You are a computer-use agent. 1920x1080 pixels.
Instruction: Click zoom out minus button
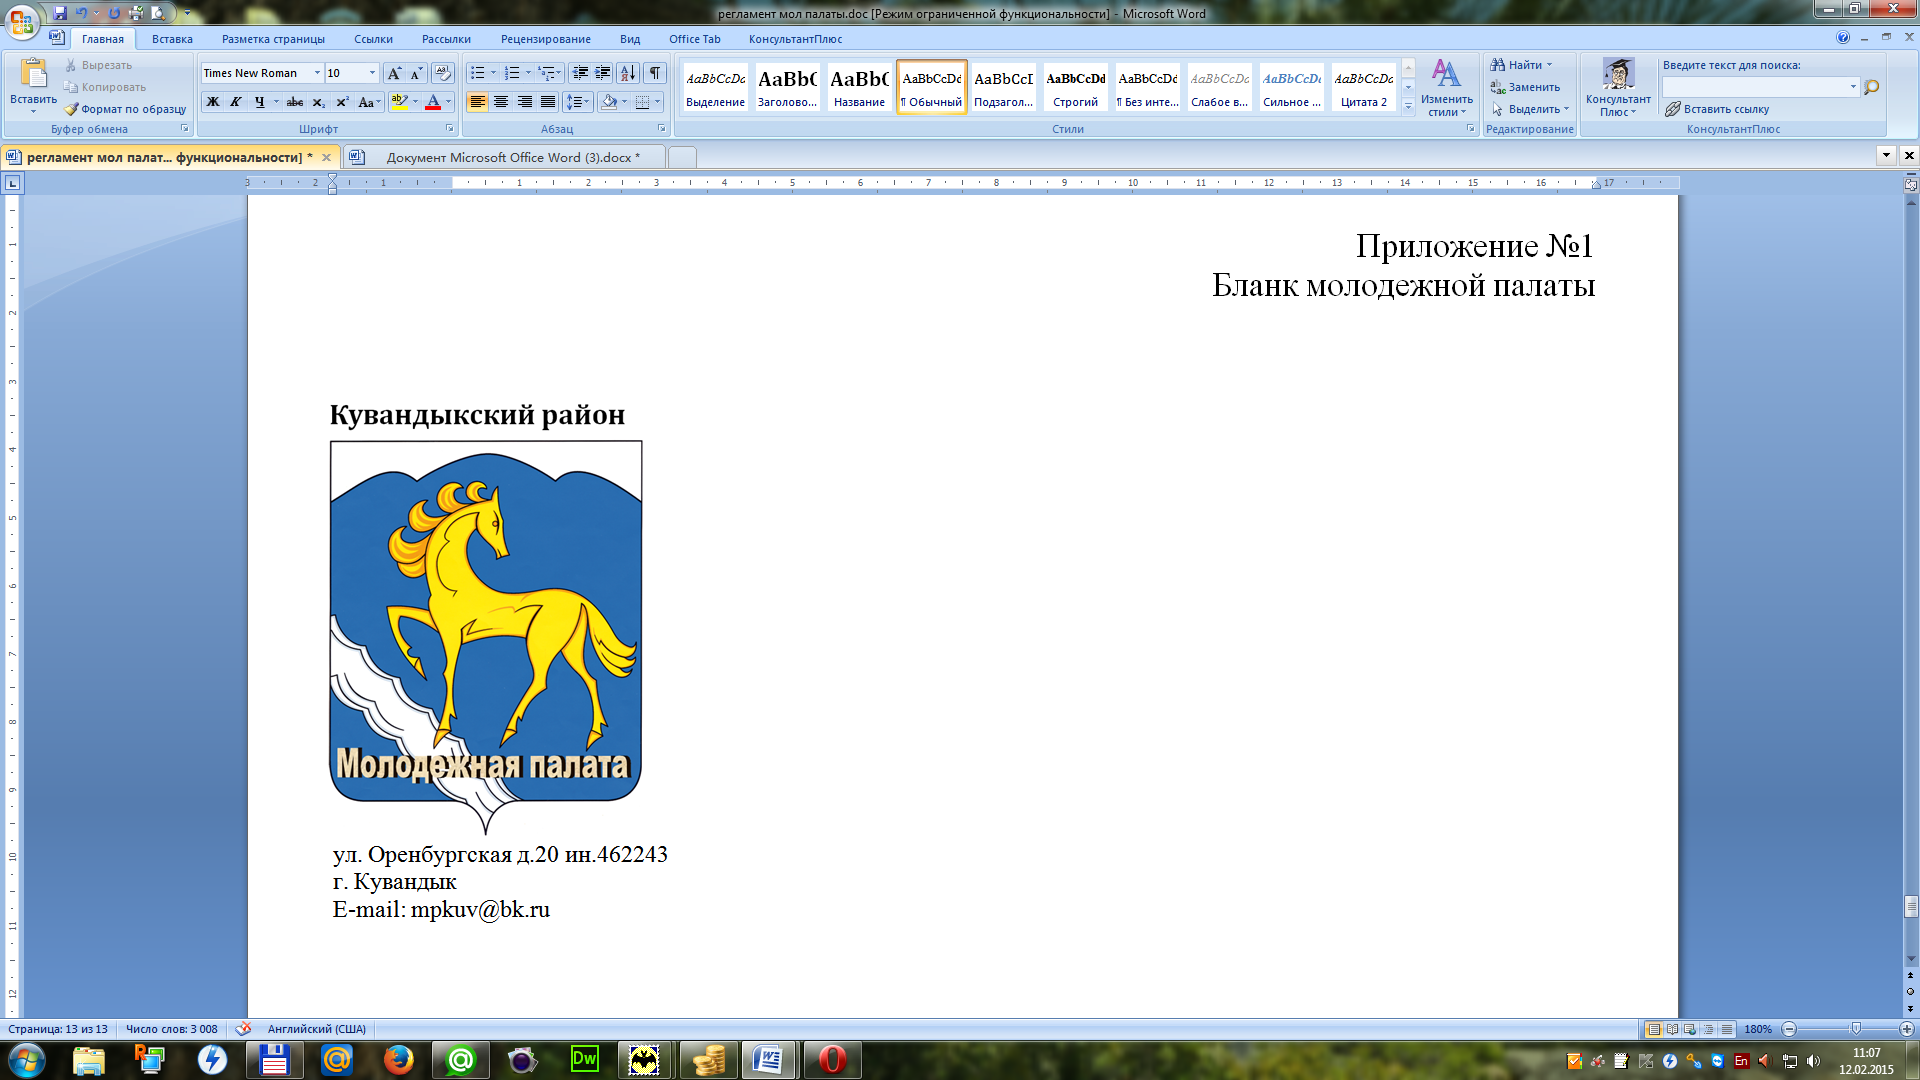1789,1029
